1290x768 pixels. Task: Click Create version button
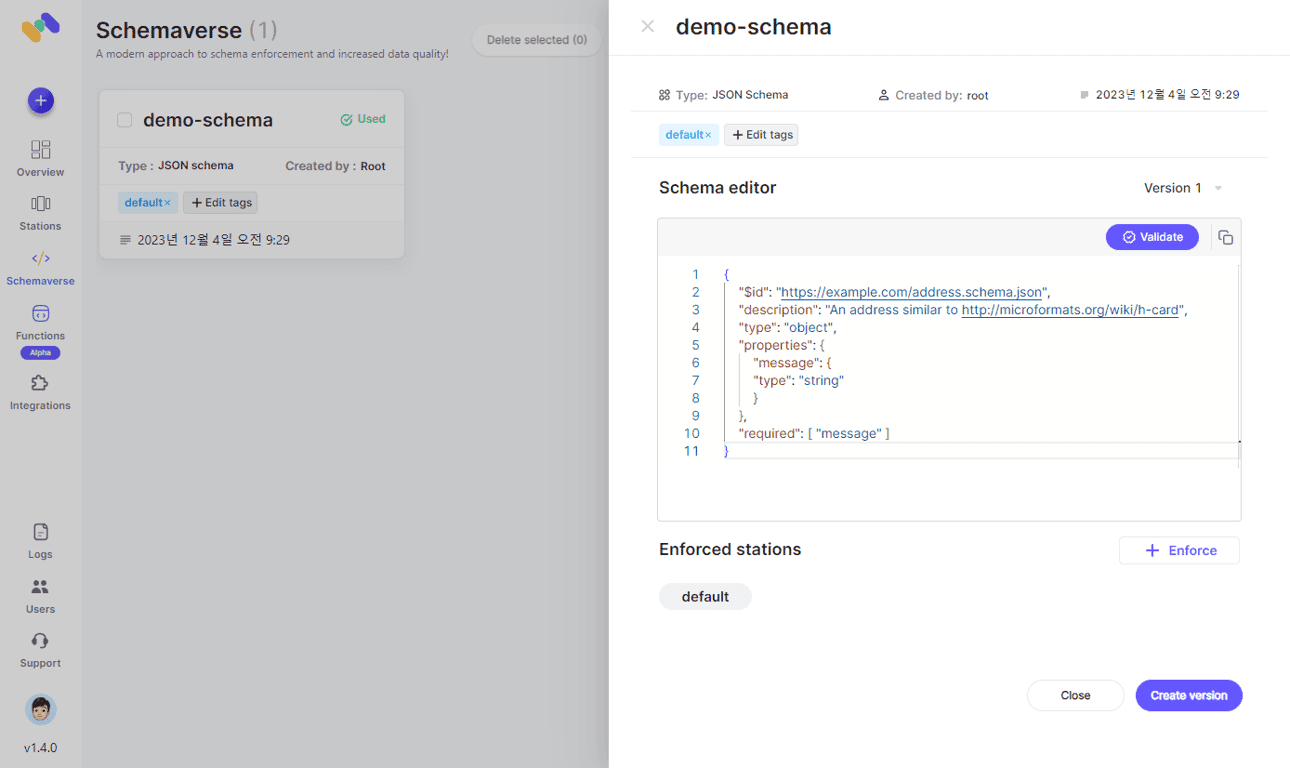tap(1189, 695)
